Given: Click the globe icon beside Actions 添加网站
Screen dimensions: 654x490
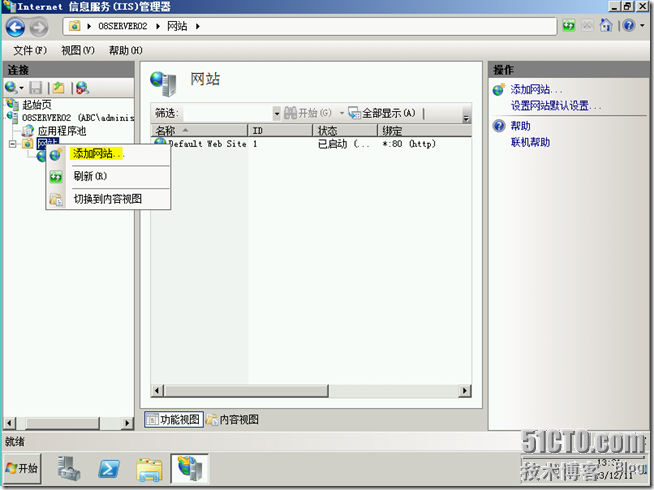Looking at the screenshot, I should (x=499, y=89).
